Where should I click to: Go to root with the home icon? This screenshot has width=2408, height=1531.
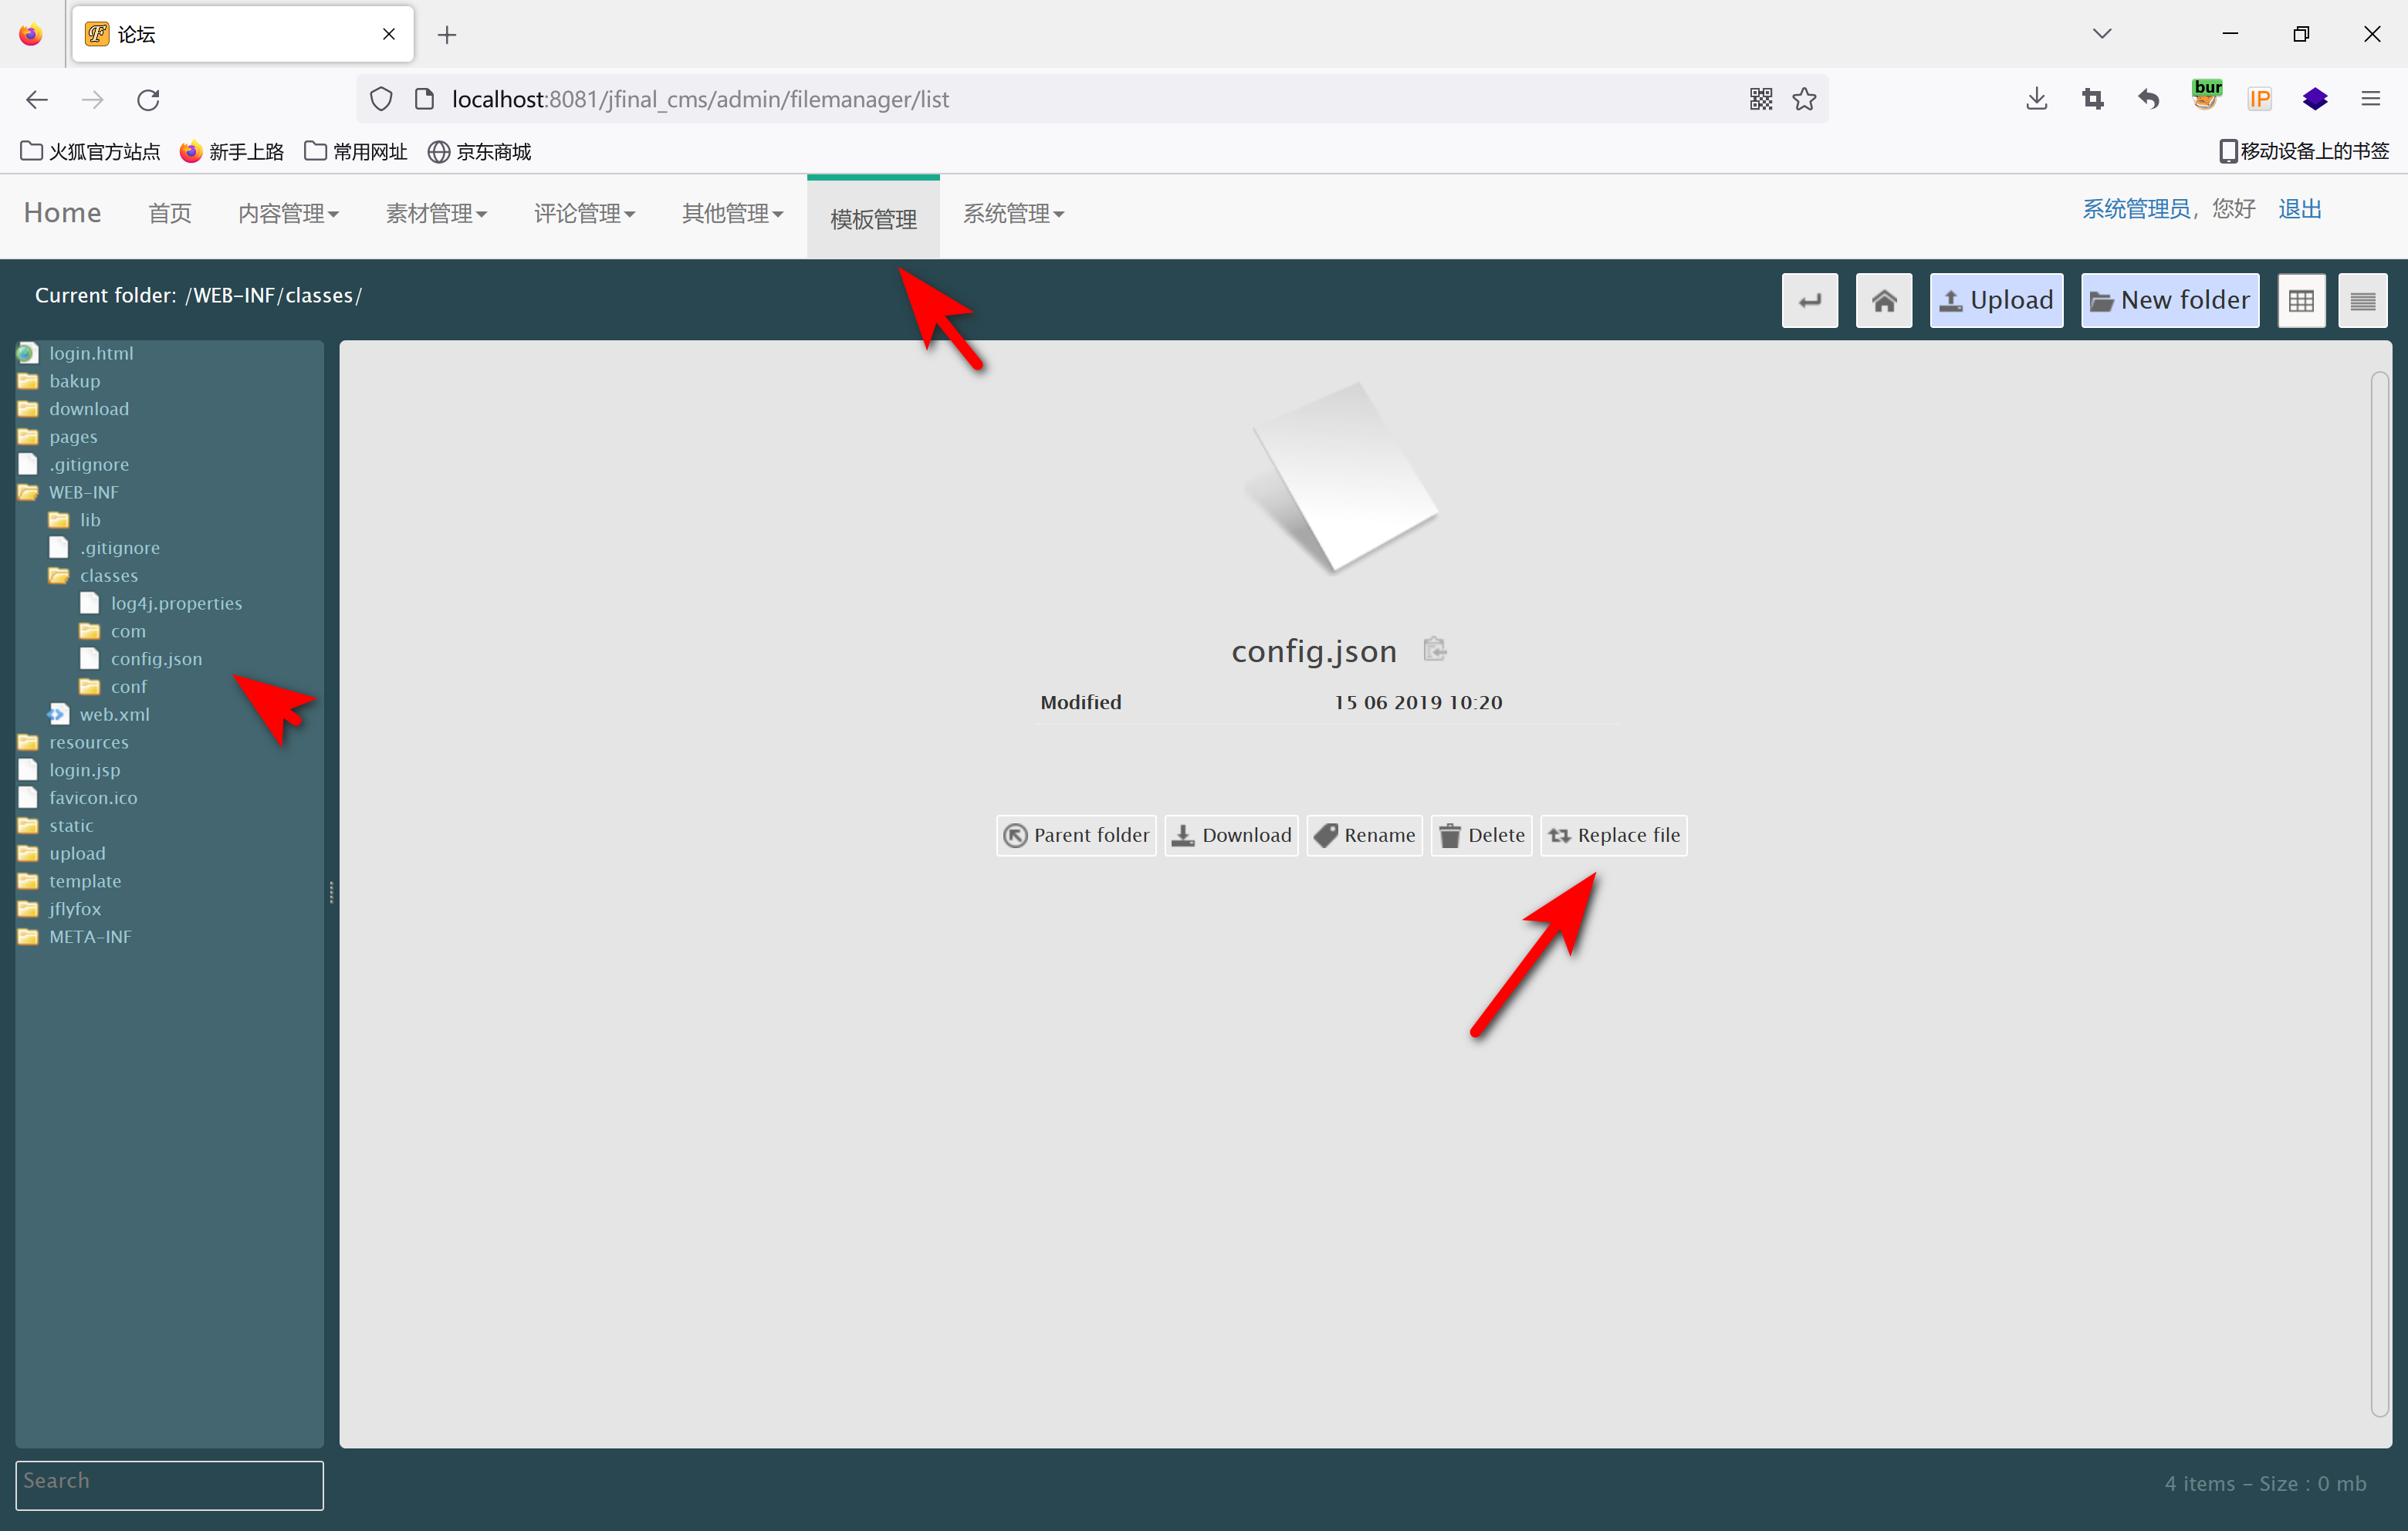pyautogui.click(x=1883, y=300)
